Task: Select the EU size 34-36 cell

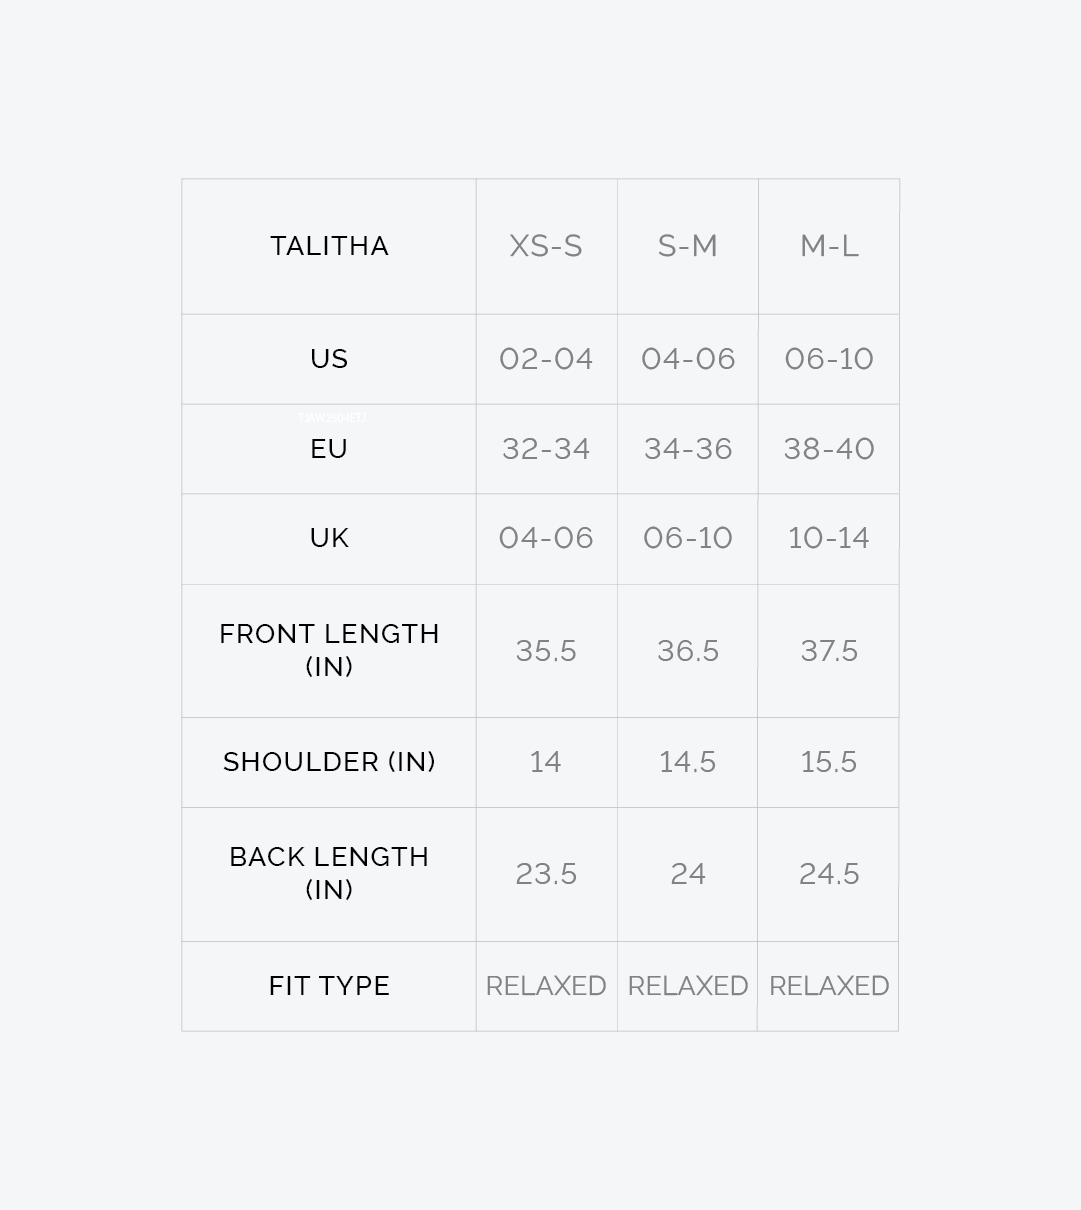Action: click(688, 449)
